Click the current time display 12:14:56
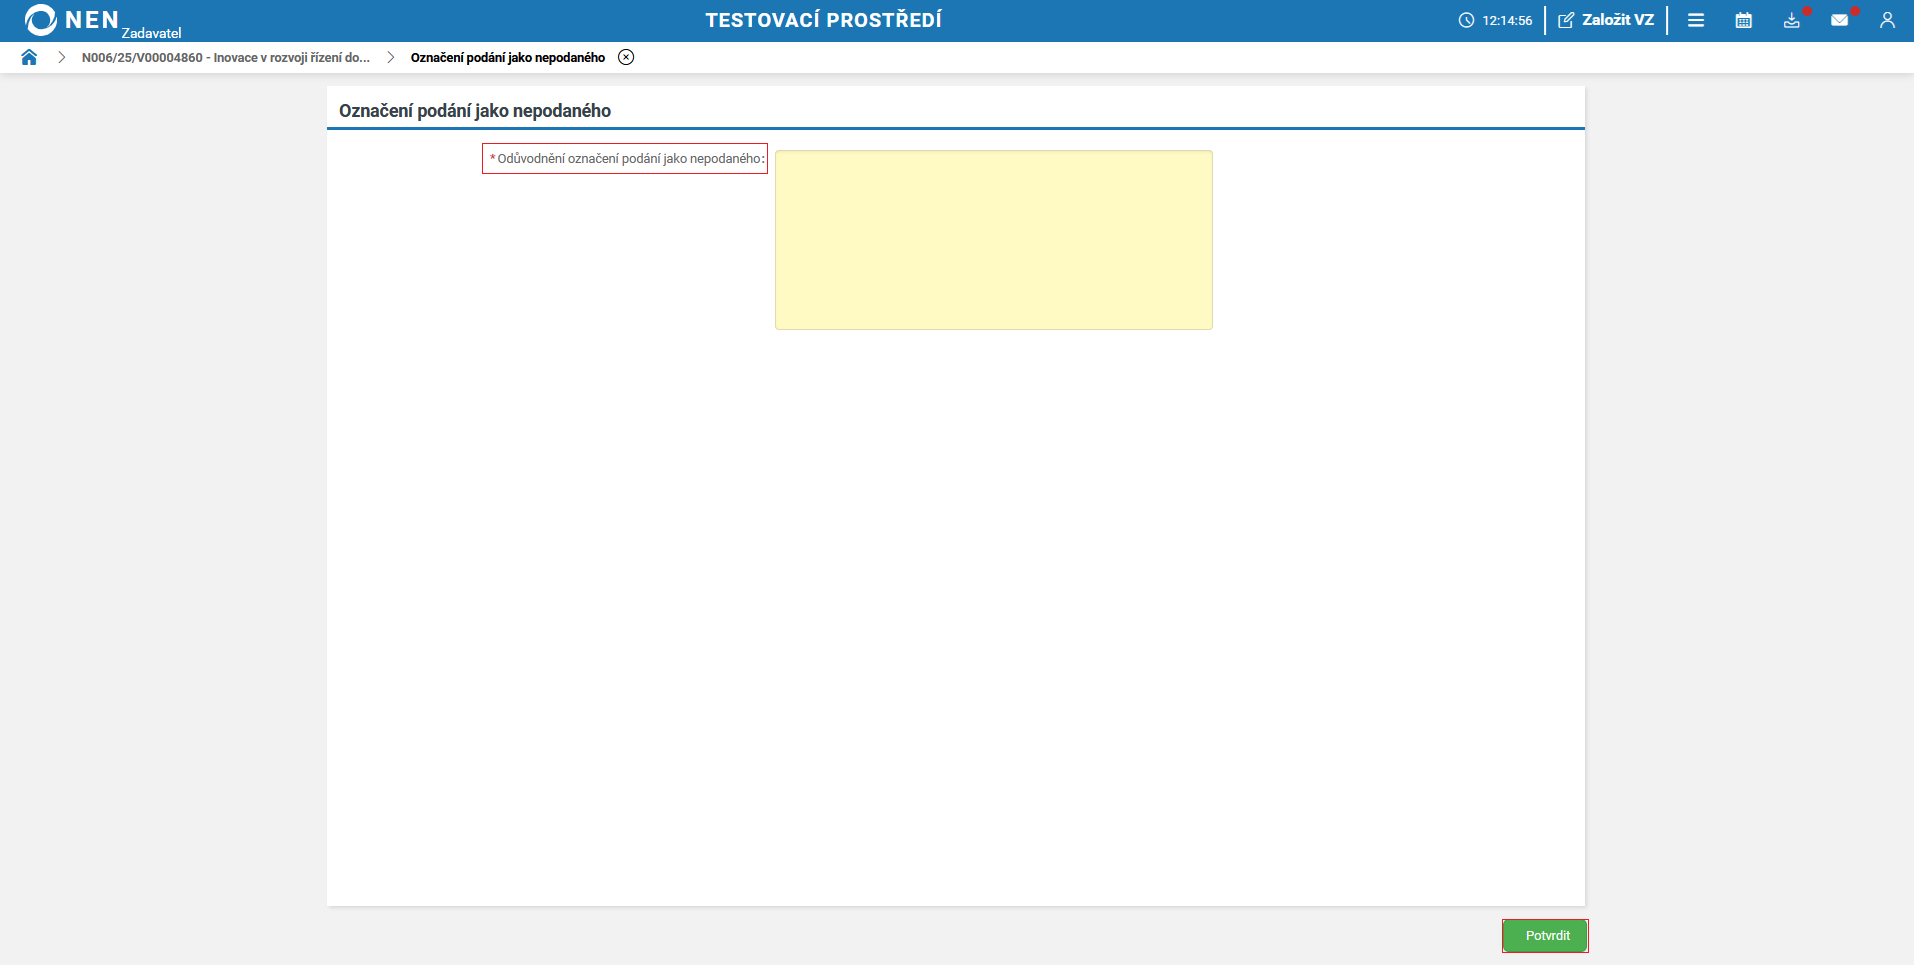1914x965 pixels. [x=1507, y=19]
